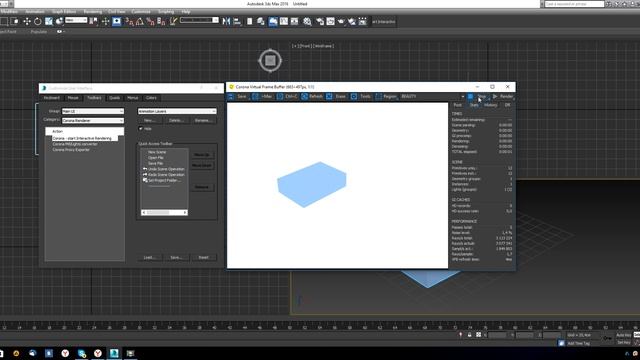This screenshot has width=640, height=360.
Task: Click the Align tool icon
Action: pos(237,21)
